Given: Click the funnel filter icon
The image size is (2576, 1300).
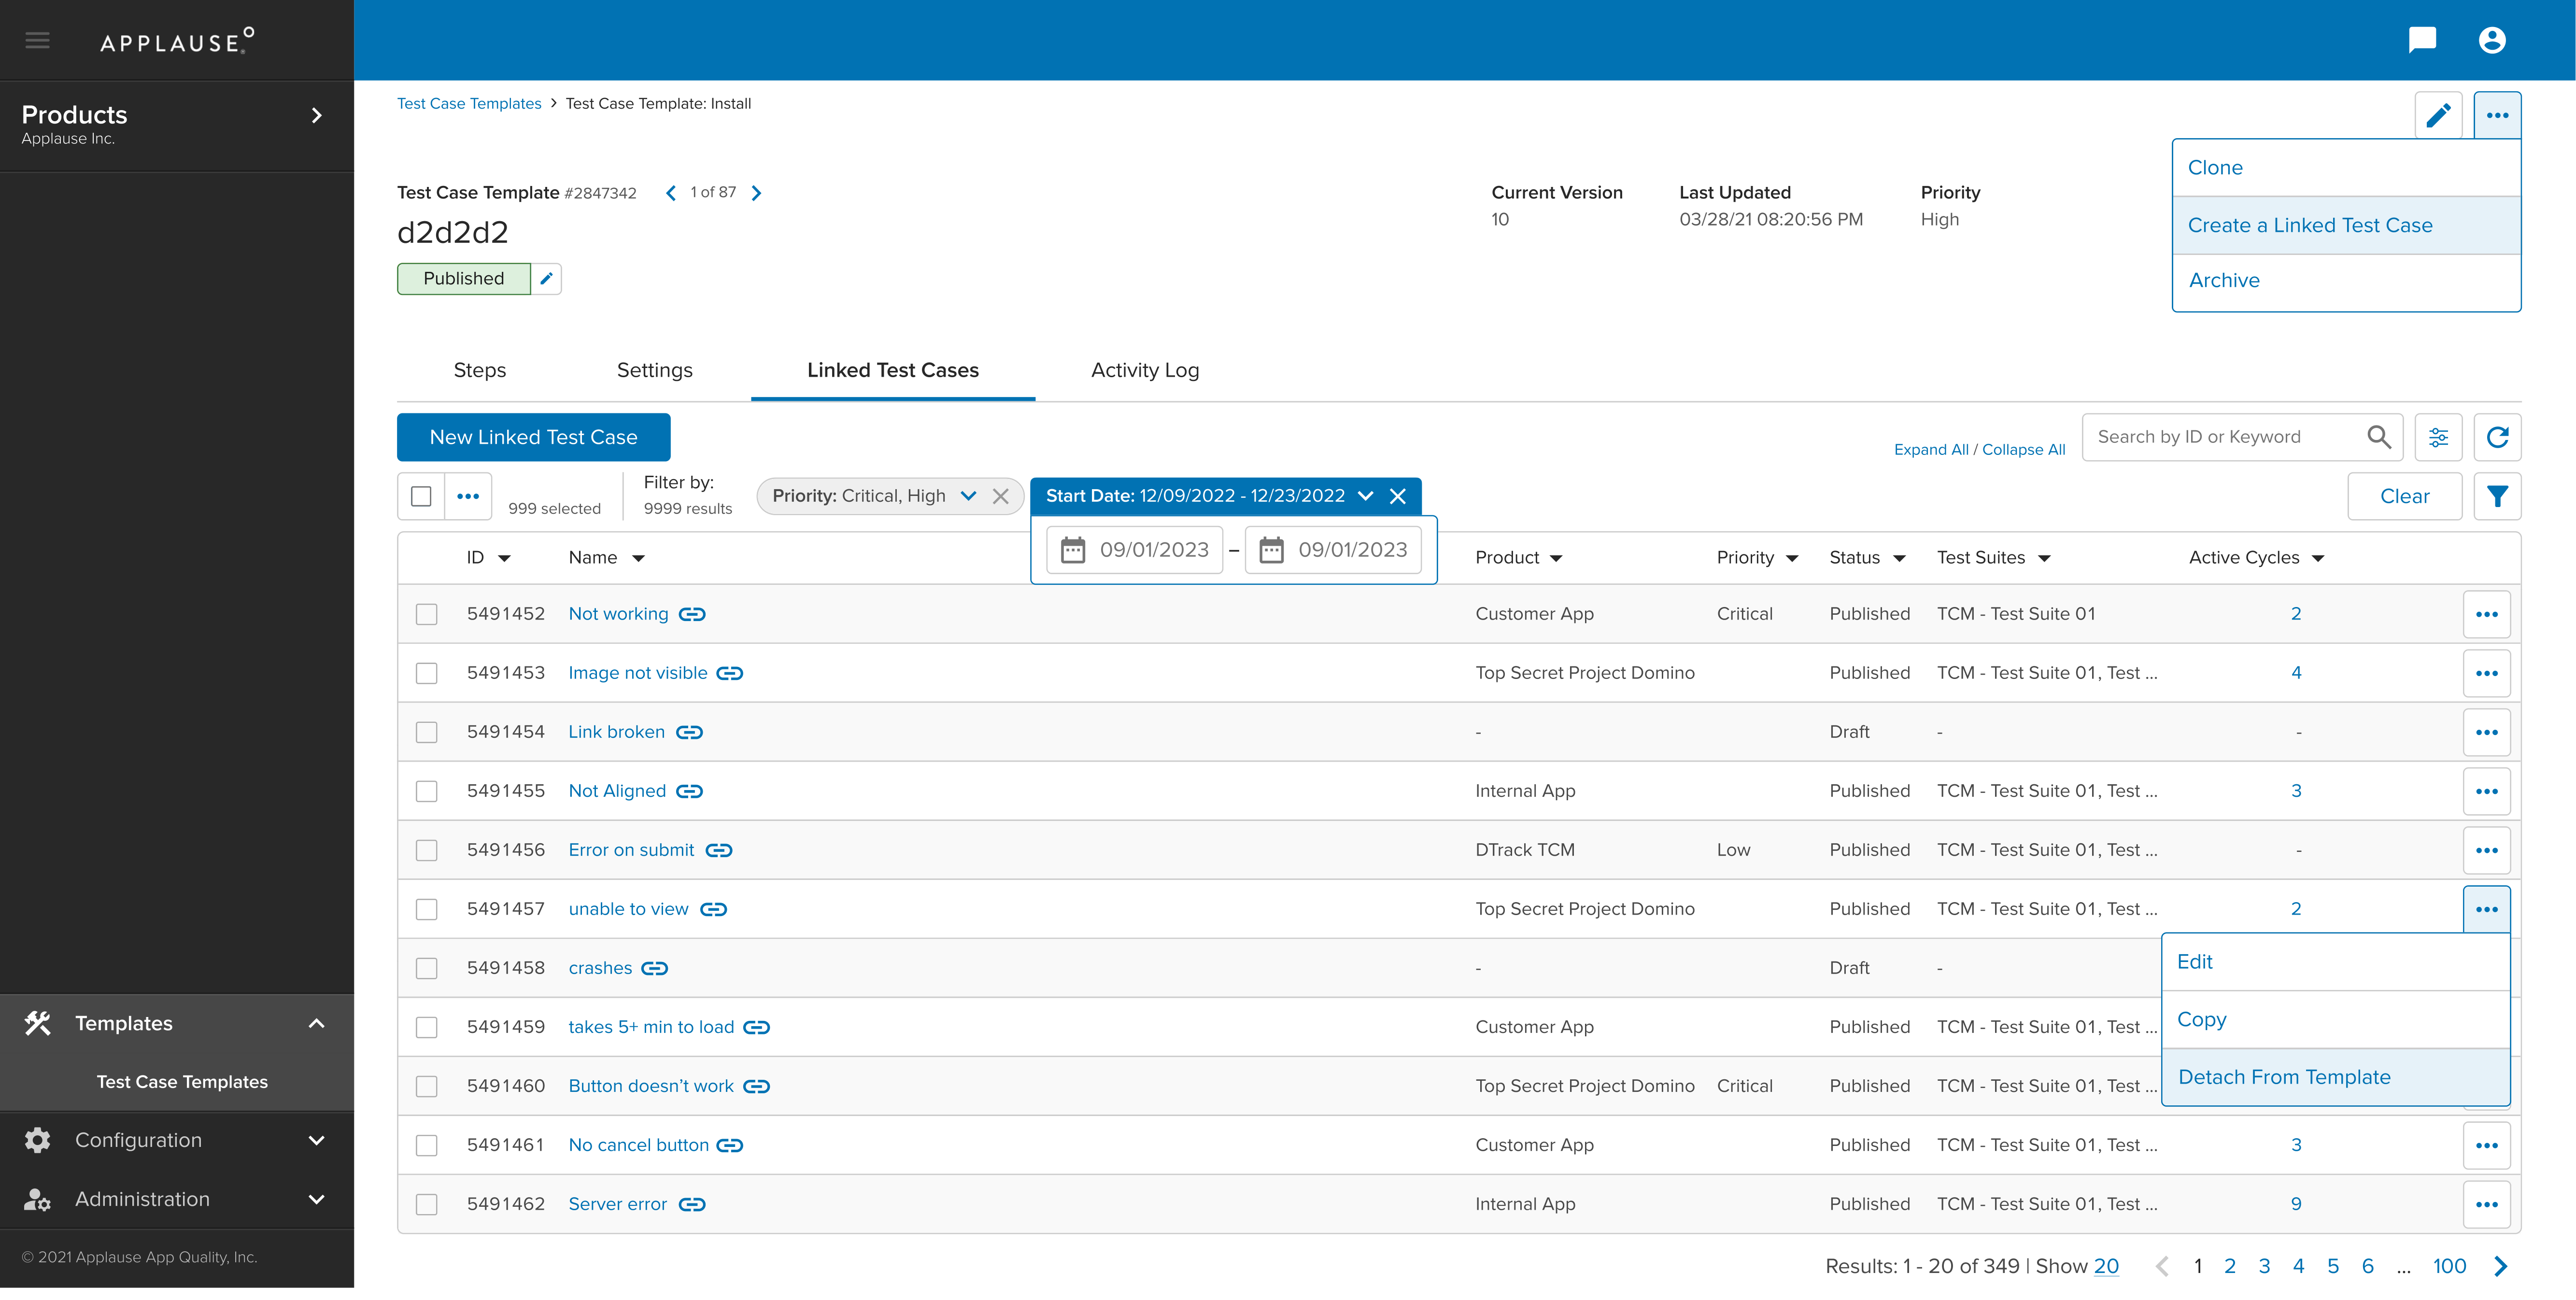Looking at the screenshot, I should (2497, 496).
